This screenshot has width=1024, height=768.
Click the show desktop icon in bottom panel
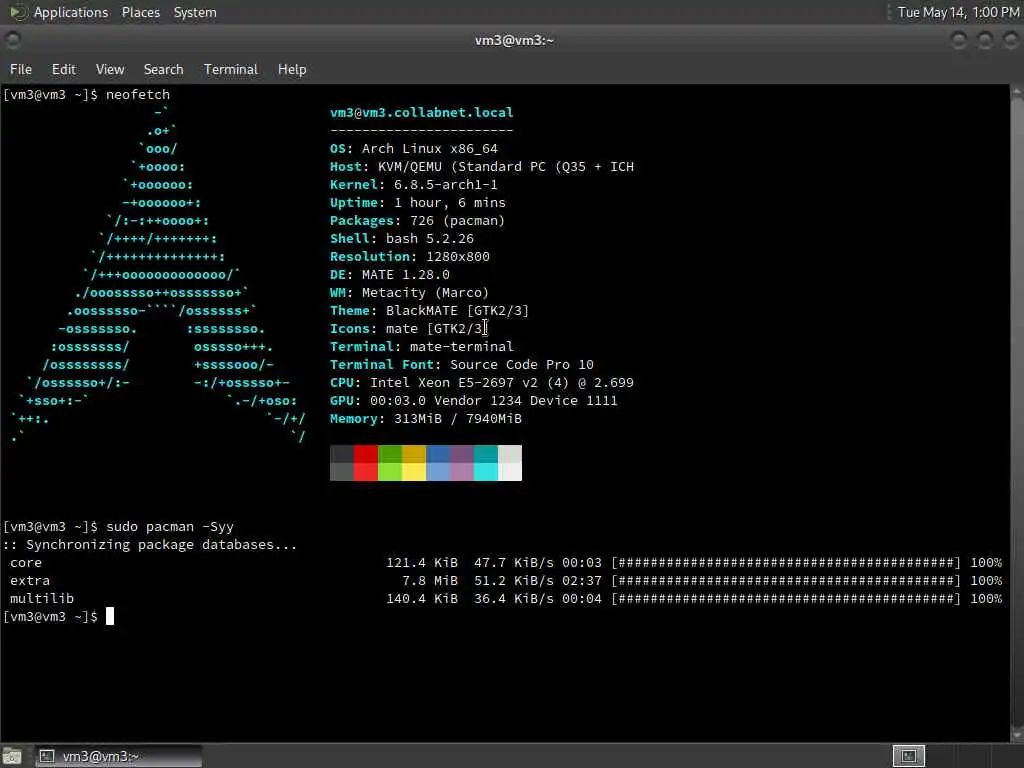click(12, 756)
